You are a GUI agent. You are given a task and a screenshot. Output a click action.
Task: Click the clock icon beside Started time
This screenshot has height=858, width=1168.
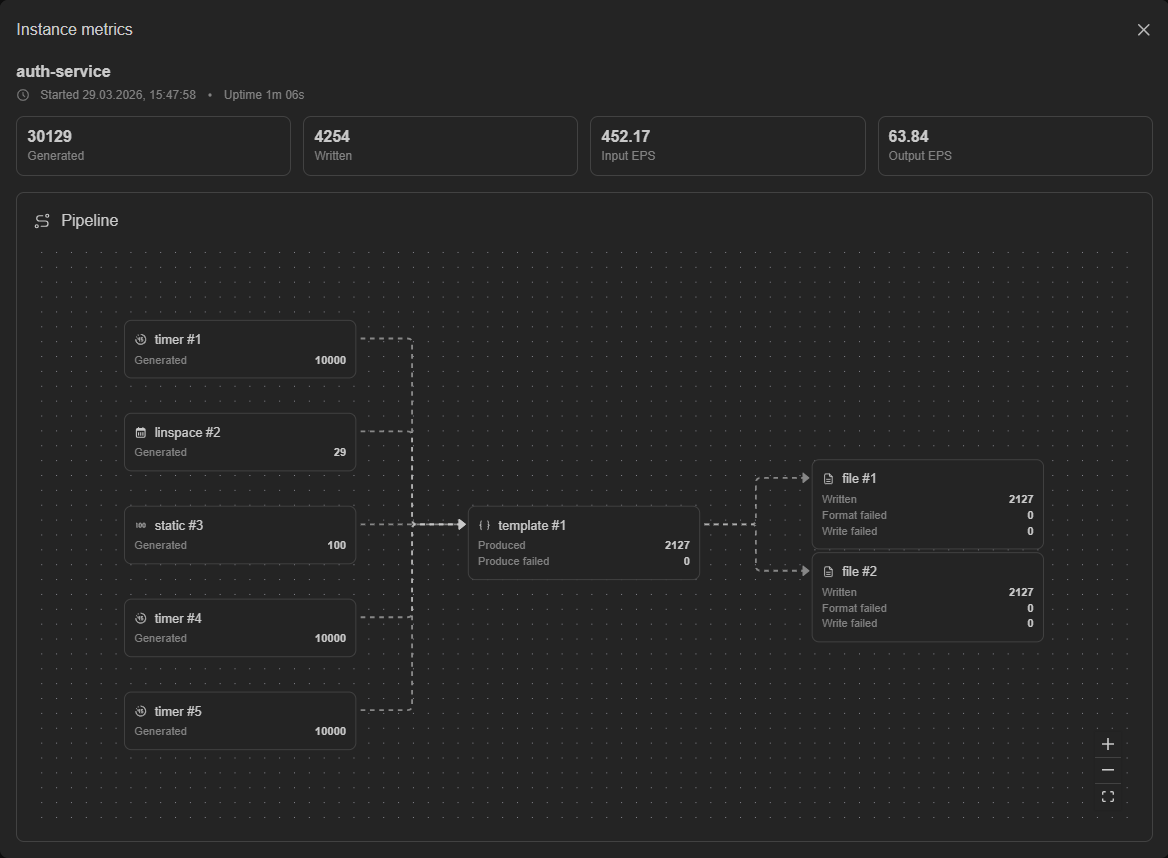coord(23,95)
